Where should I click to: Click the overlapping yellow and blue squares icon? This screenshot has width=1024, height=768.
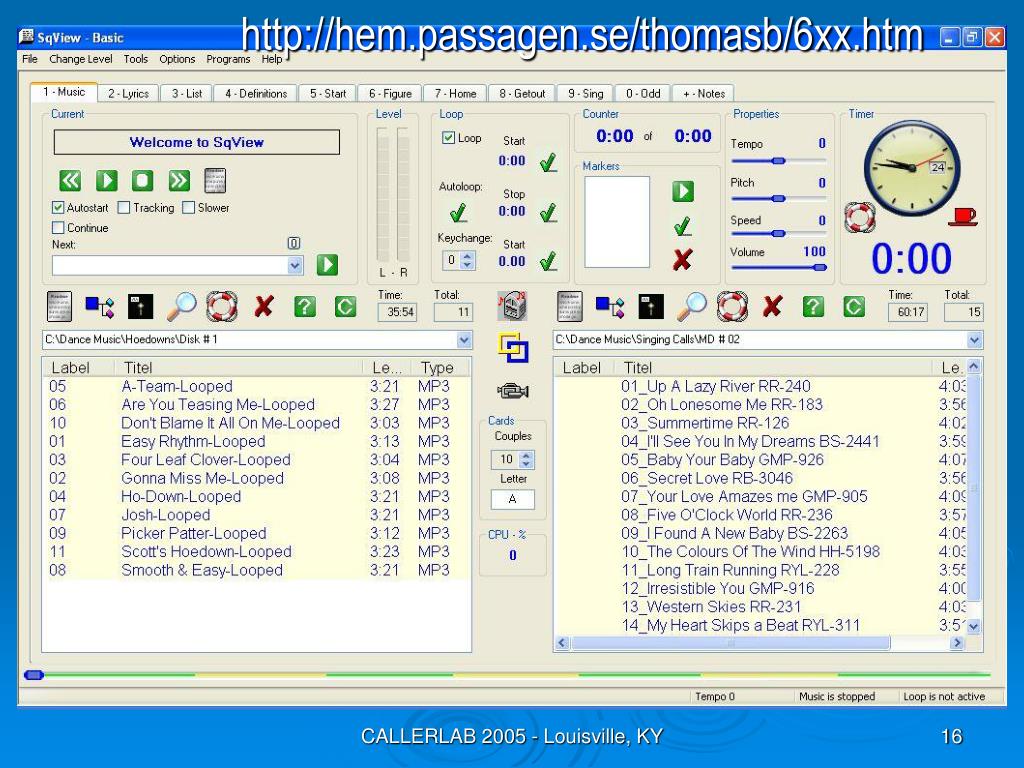(513, 347)
